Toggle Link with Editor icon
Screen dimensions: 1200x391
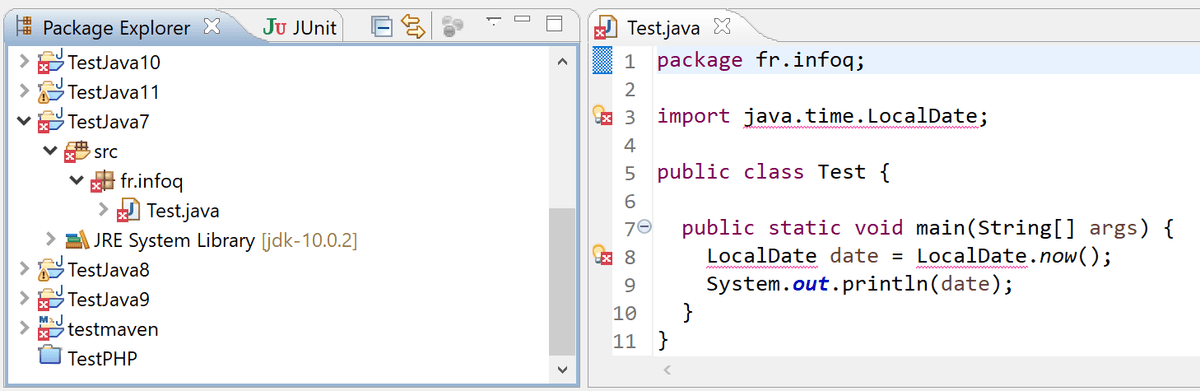[413, 27]
